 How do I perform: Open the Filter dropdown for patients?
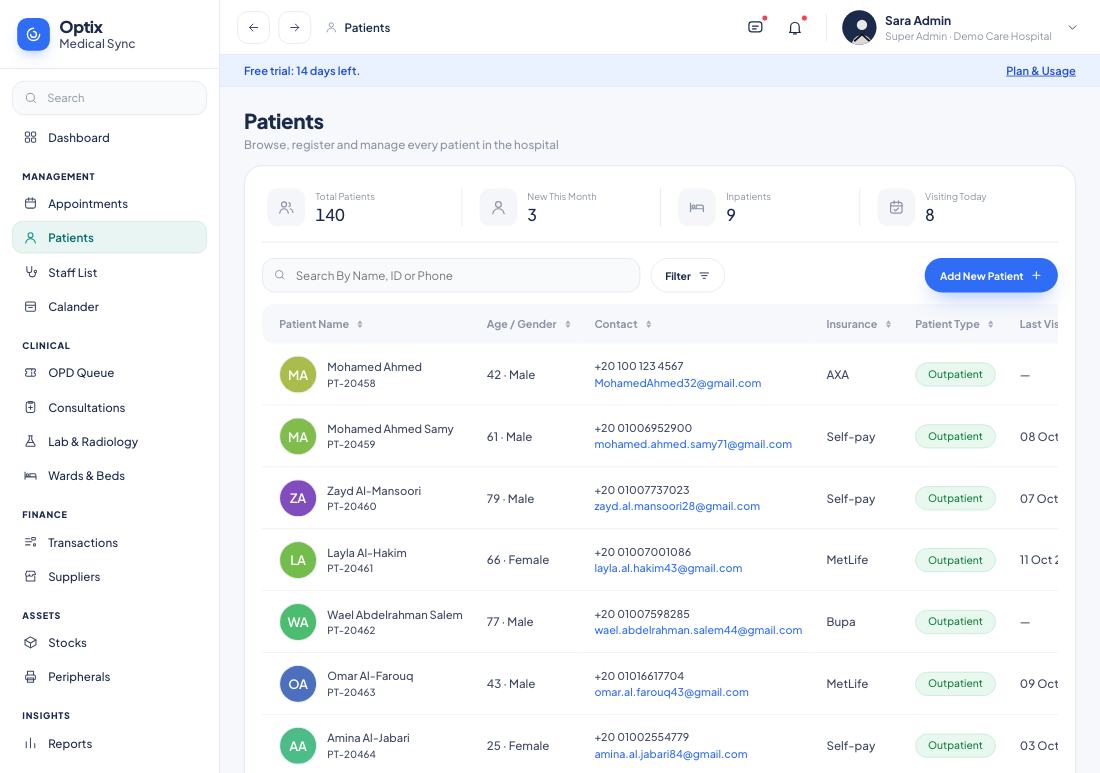688,276
